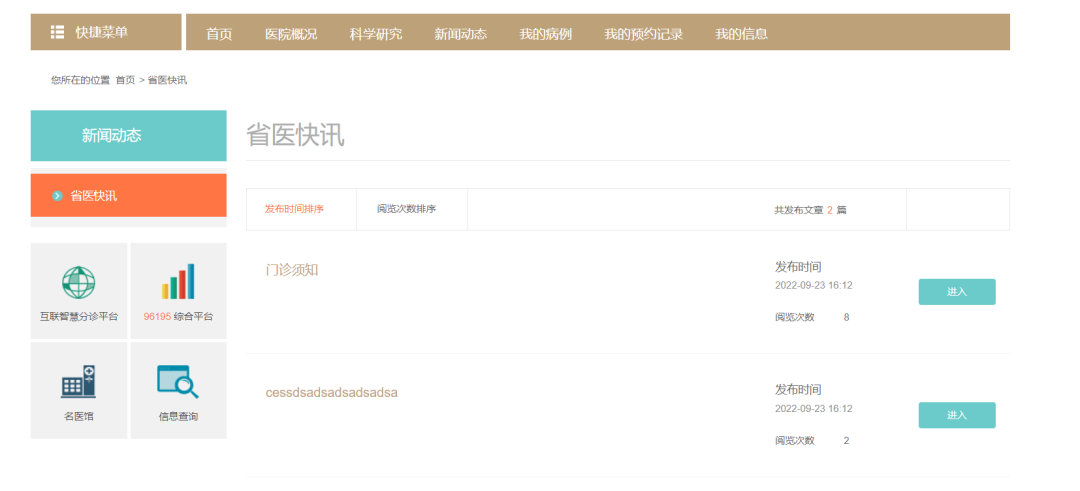
Task: Open the cessdsadsadsadsadsa article title
Action: point(332,393)
